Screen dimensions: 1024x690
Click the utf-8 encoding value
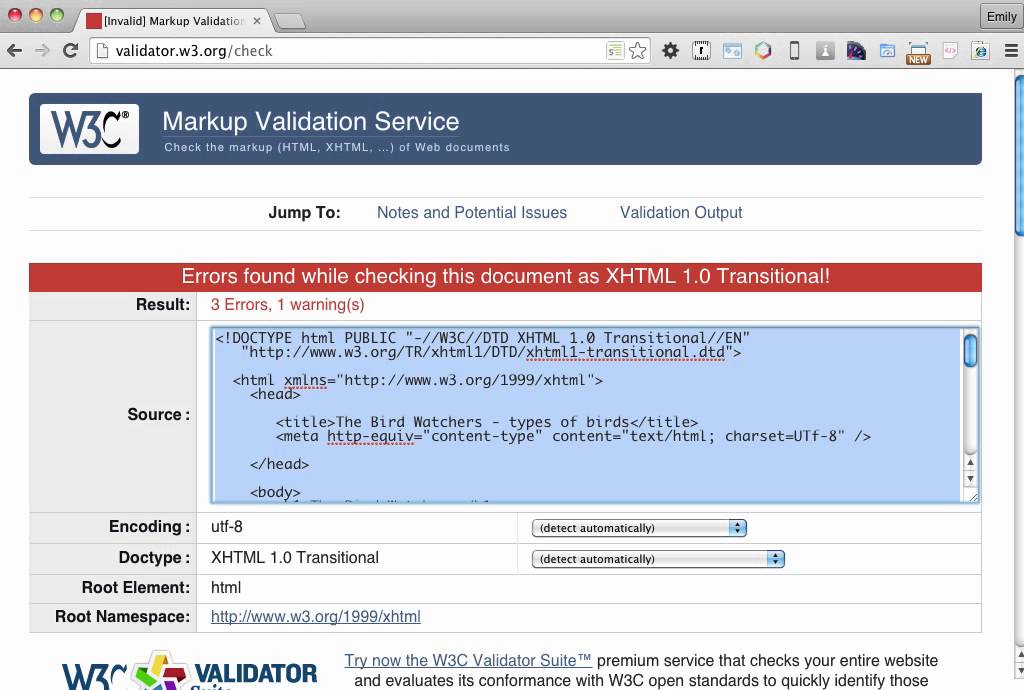click(227, 527)
